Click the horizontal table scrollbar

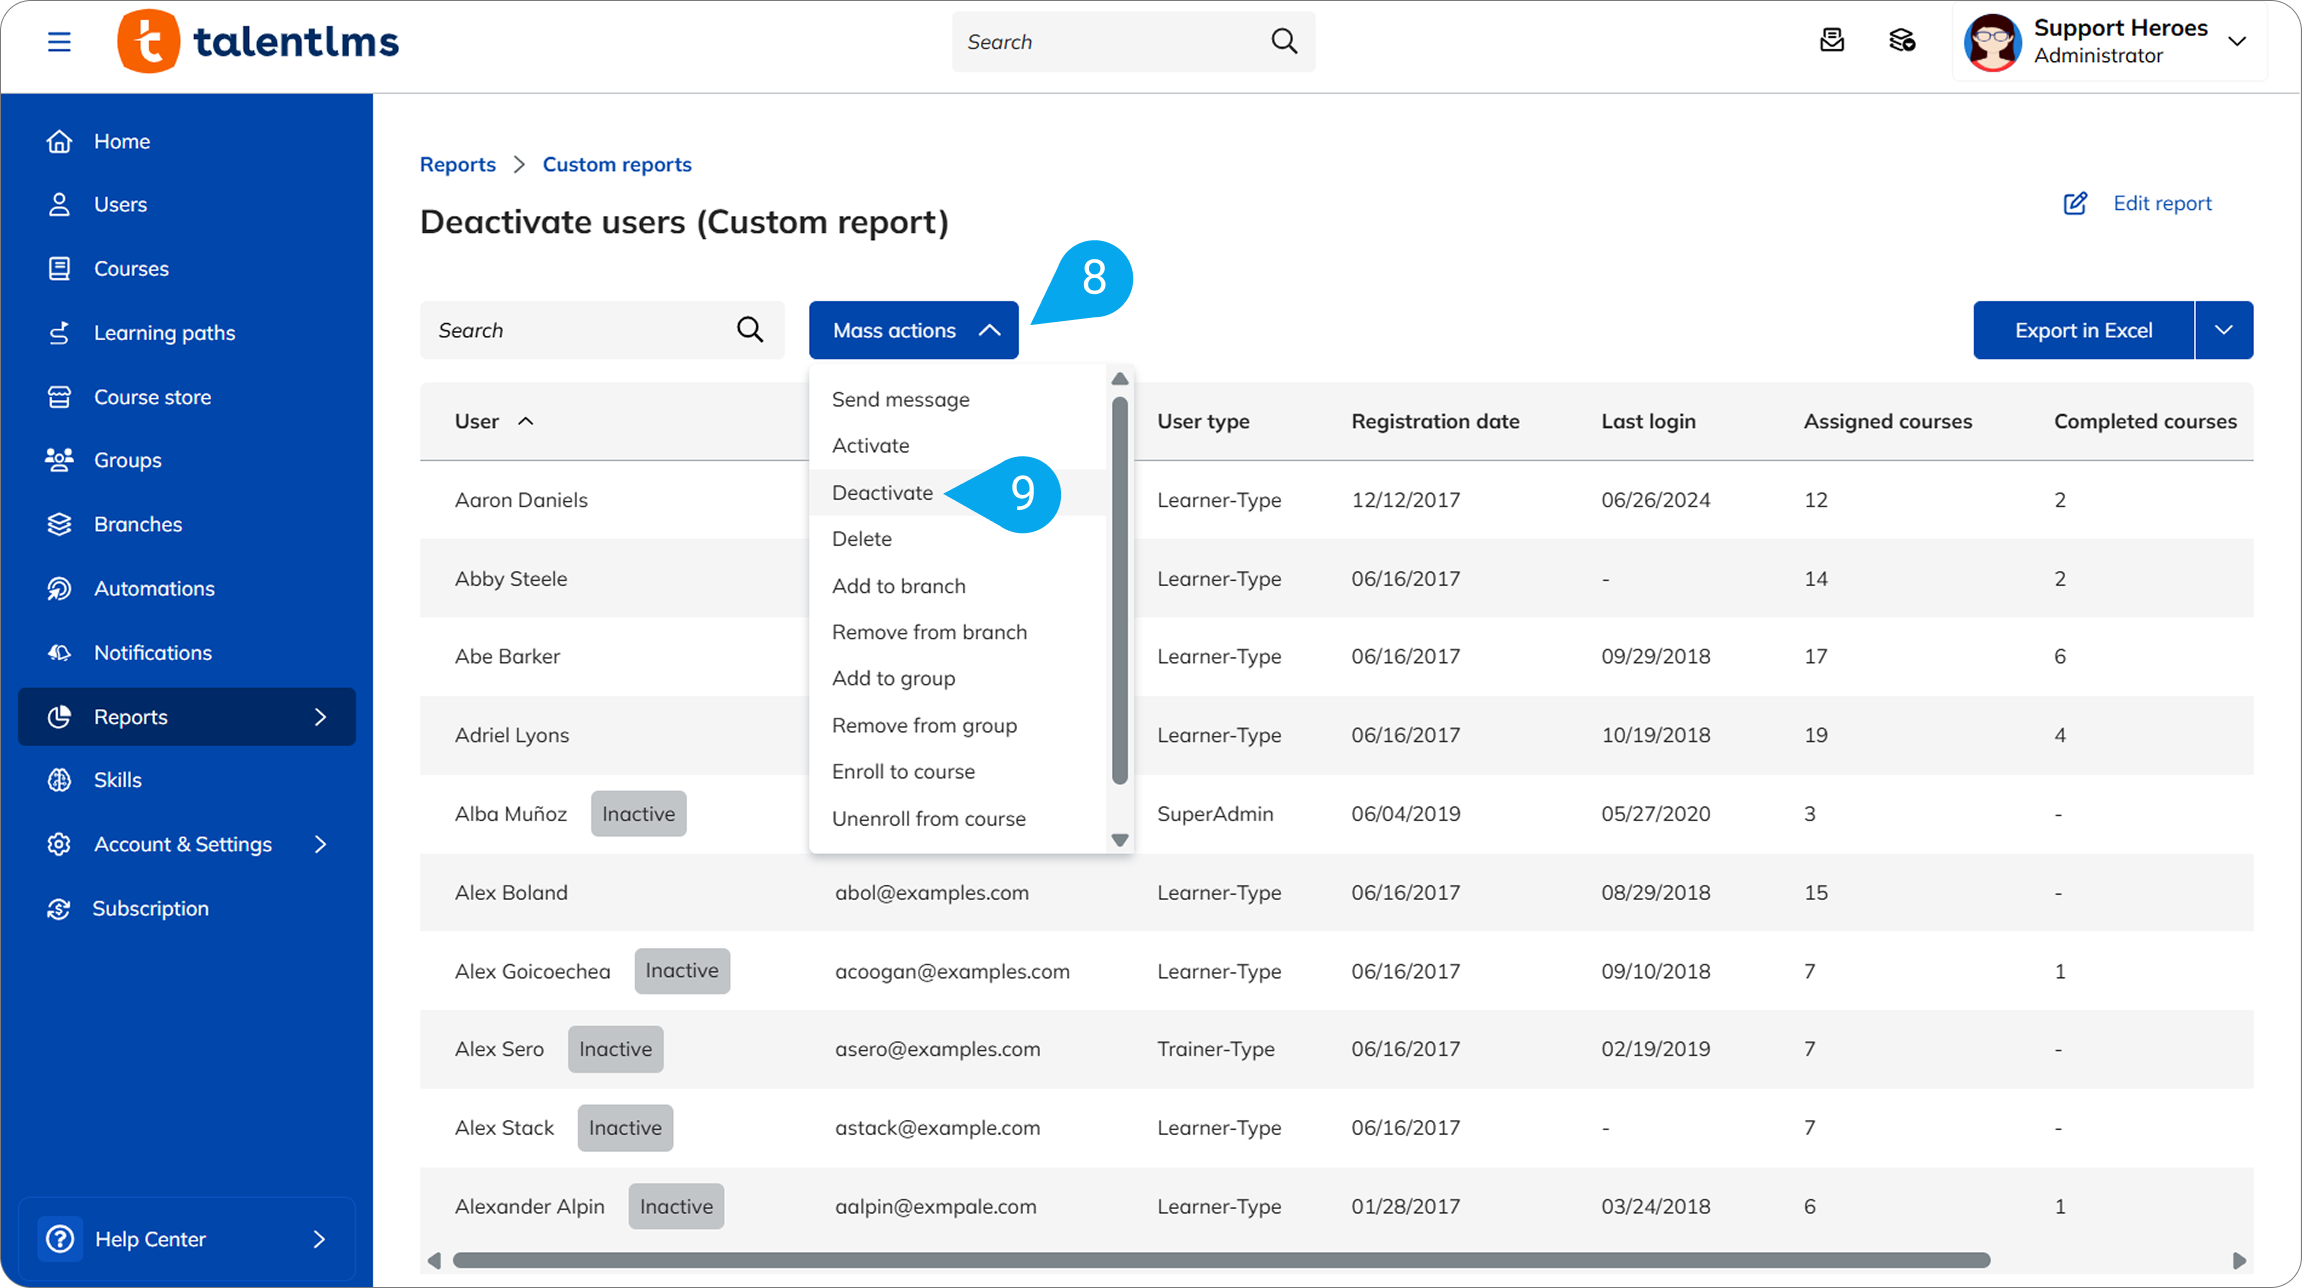coord(1220,1260)
